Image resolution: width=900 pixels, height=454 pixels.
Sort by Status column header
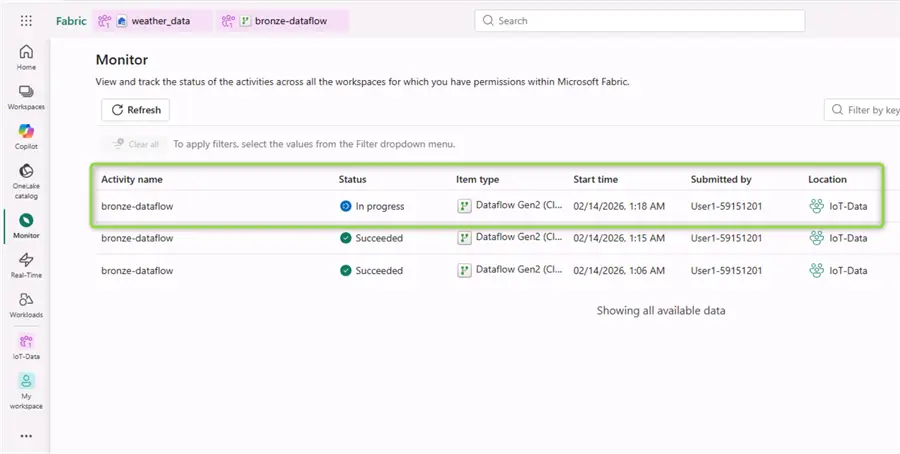pos(352,179)
